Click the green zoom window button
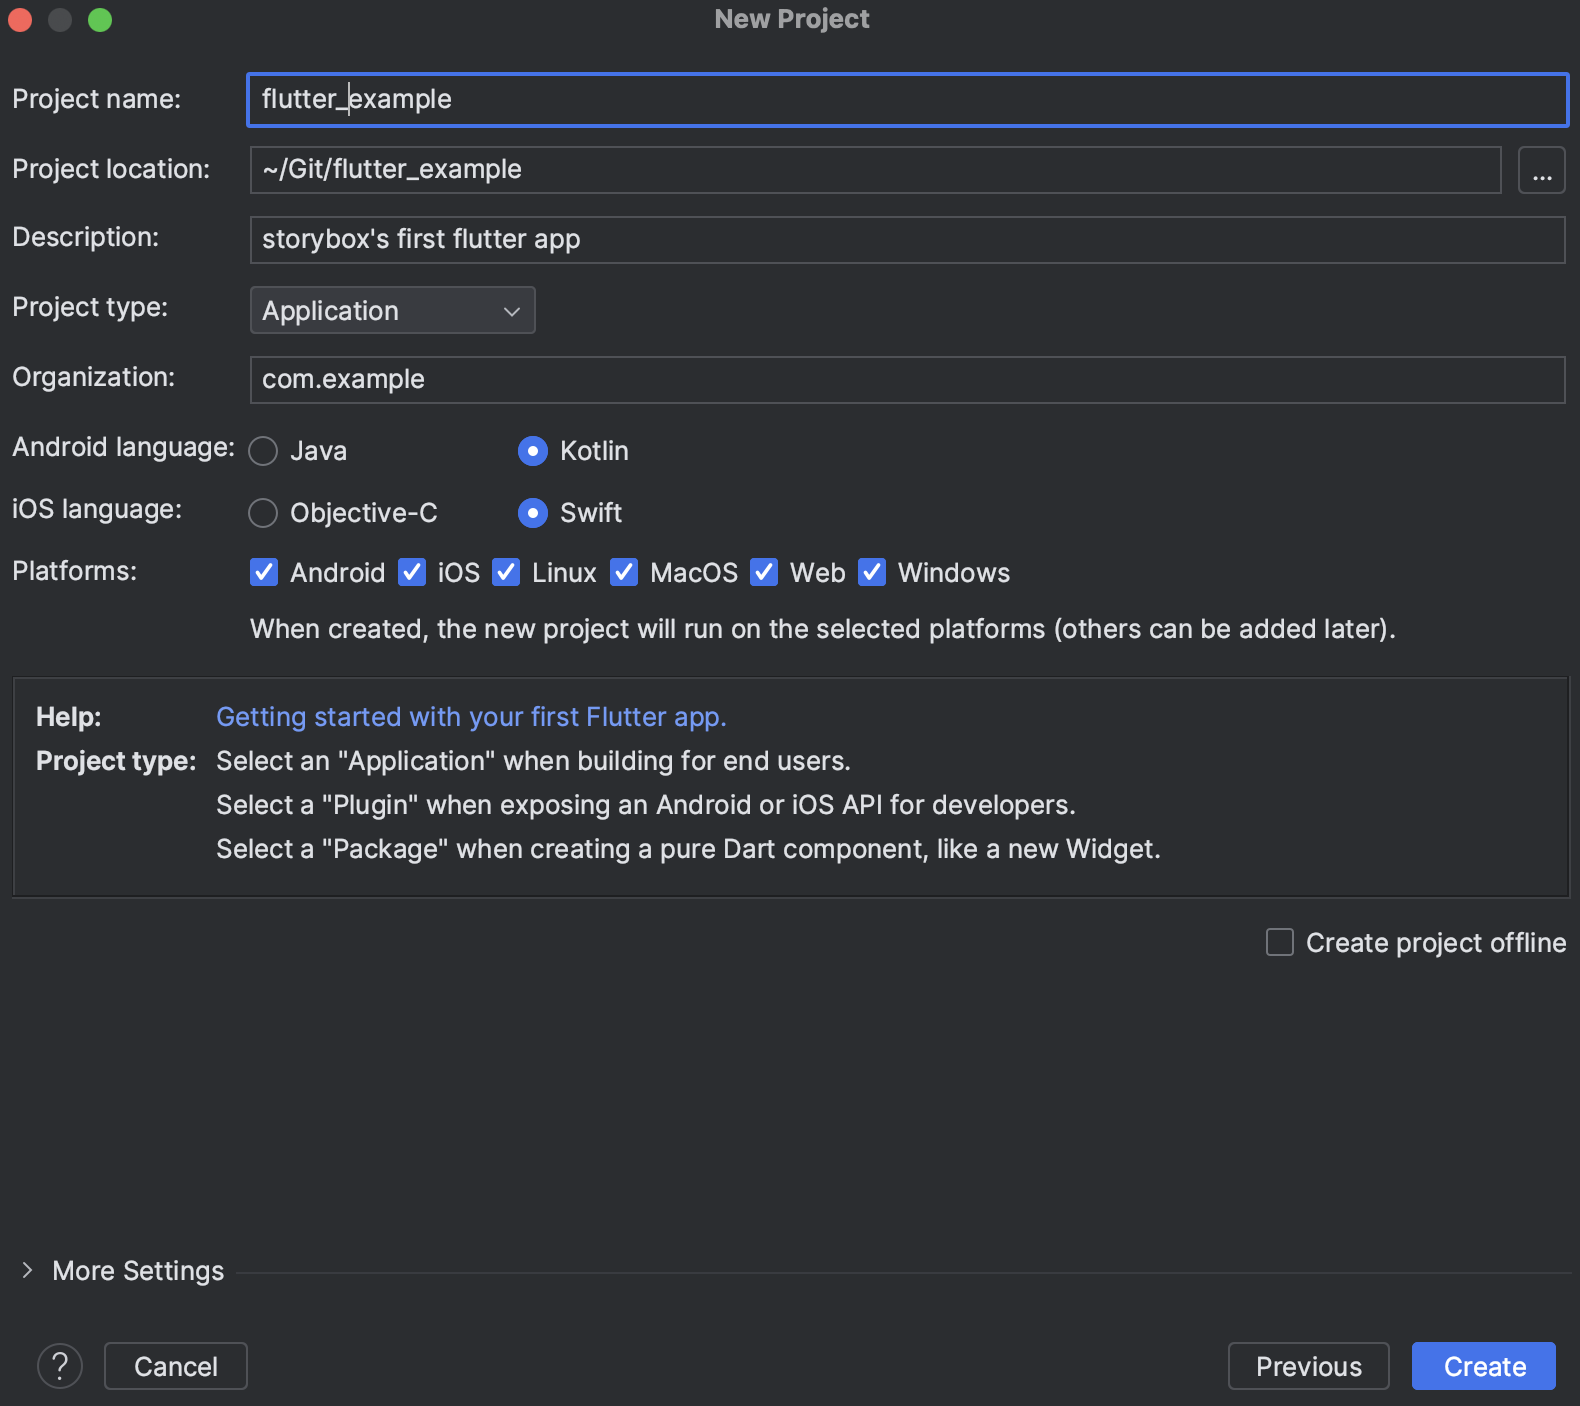Image resolution: width=1580 pixels, height=1406 pixels. point(100,19)
